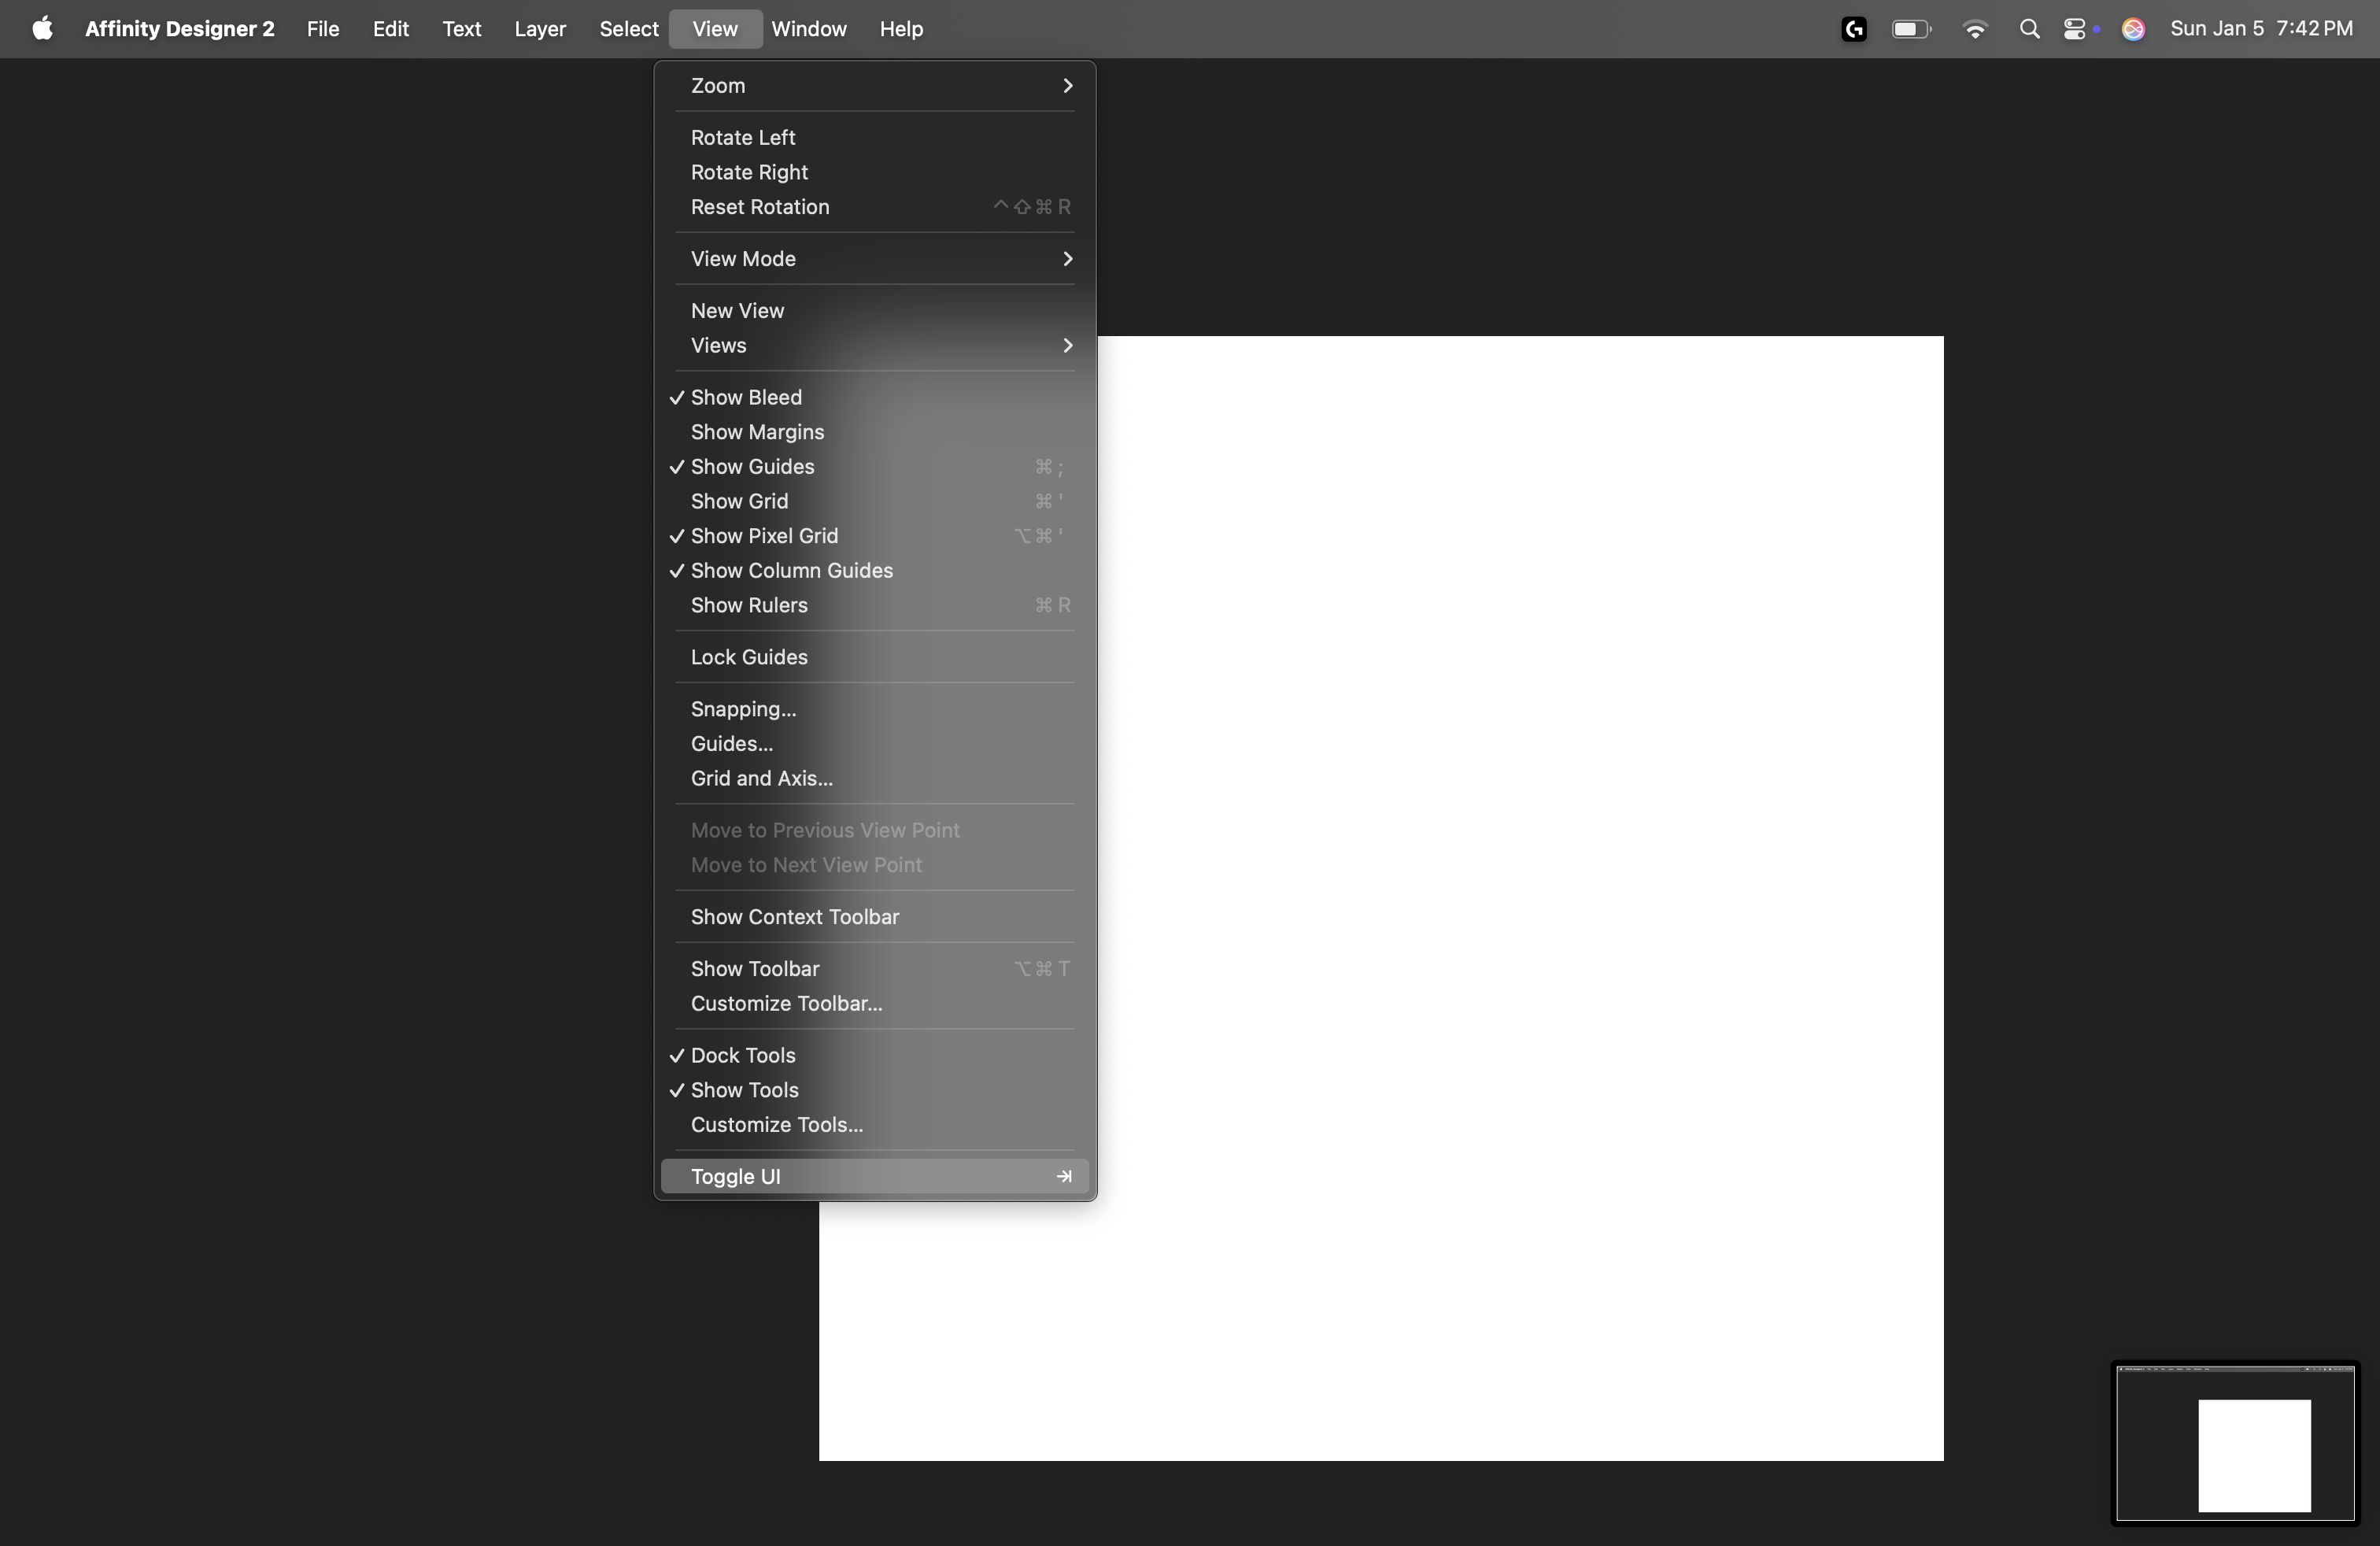The image size is (2380, 1546).
Task: Open the Layer menu
Action: pos(540,29)
